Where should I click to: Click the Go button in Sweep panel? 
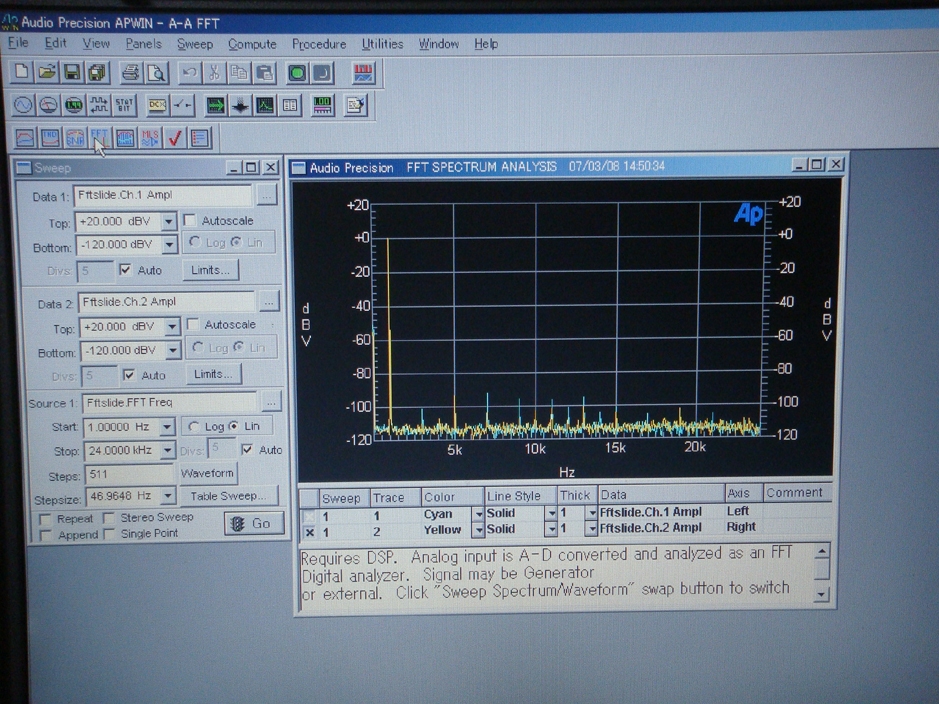point(254,524)
